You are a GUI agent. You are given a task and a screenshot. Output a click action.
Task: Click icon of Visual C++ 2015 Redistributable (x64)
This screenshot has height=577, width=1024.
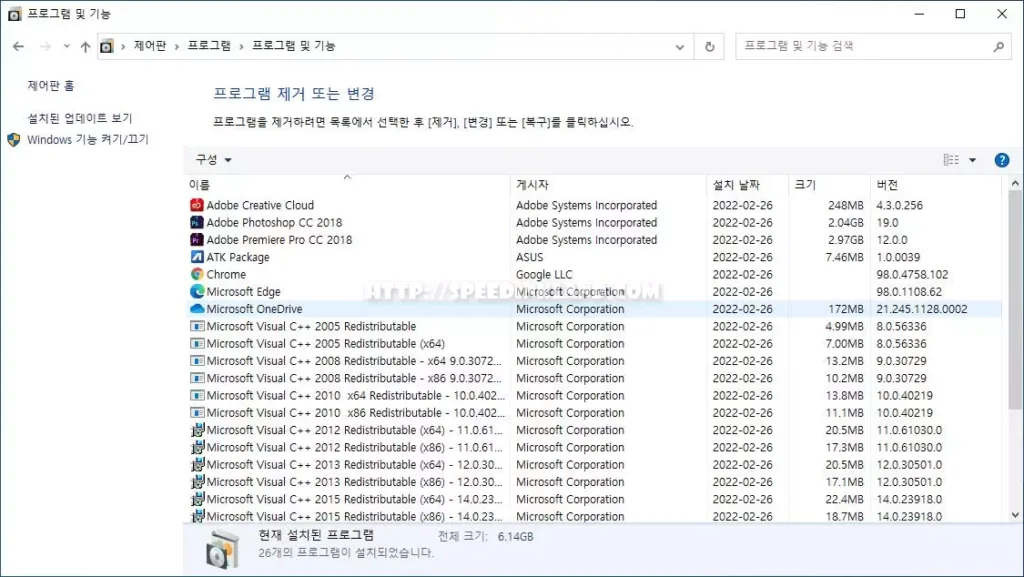tap(197, 499)
